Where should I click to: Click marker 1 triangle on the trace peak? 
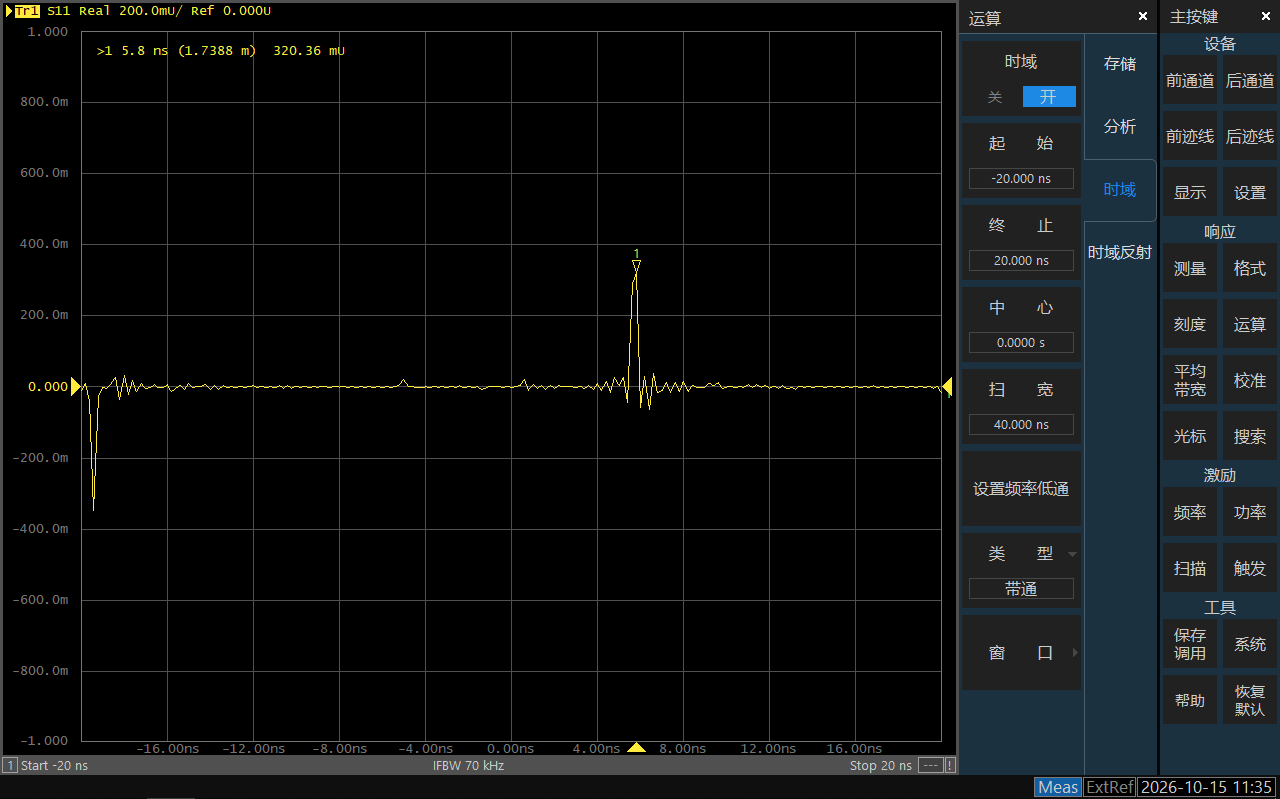pyautogui.click(x=636, y=265)
